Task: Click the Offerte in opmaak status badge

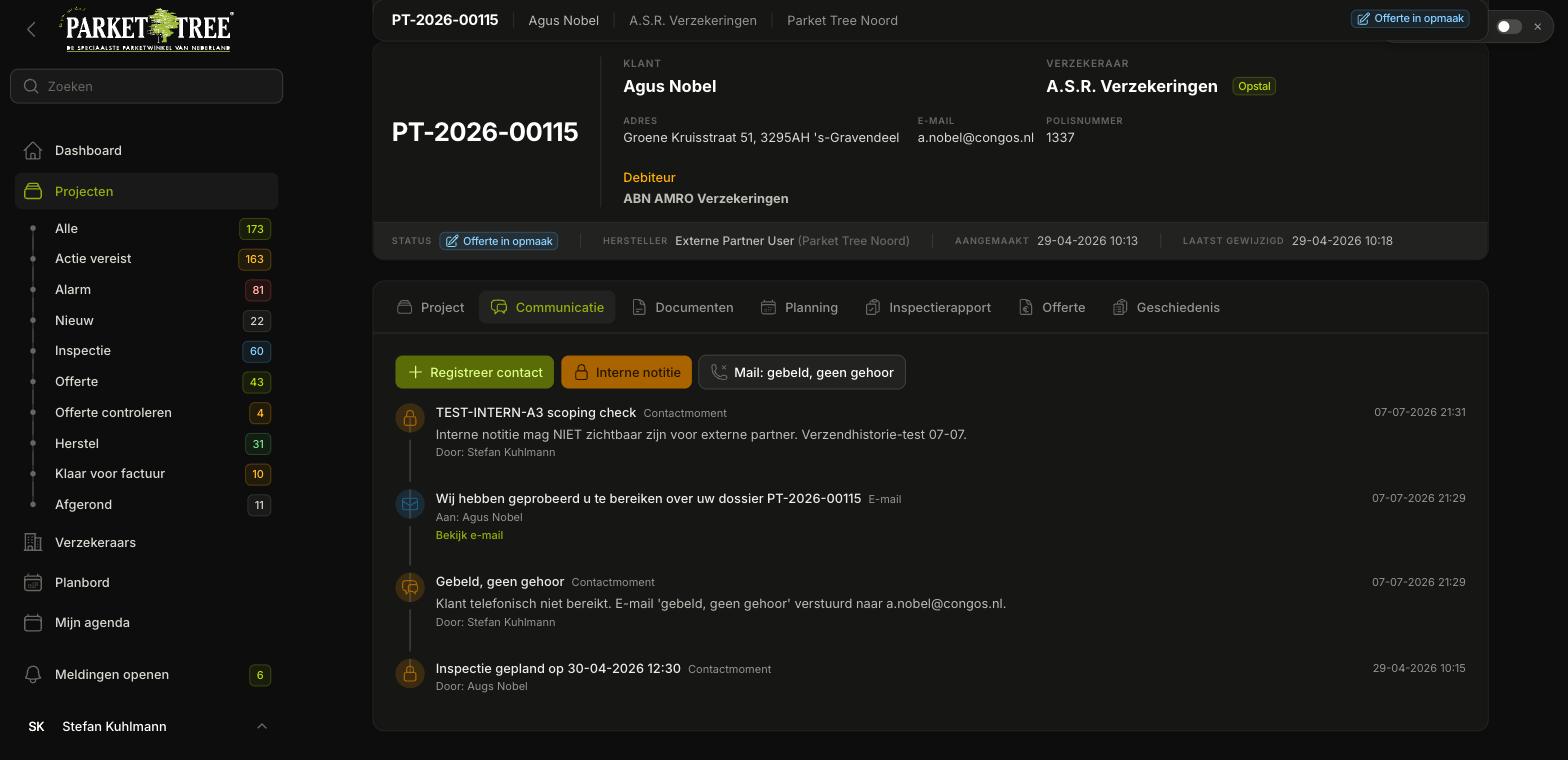Action: click(499, 241)
